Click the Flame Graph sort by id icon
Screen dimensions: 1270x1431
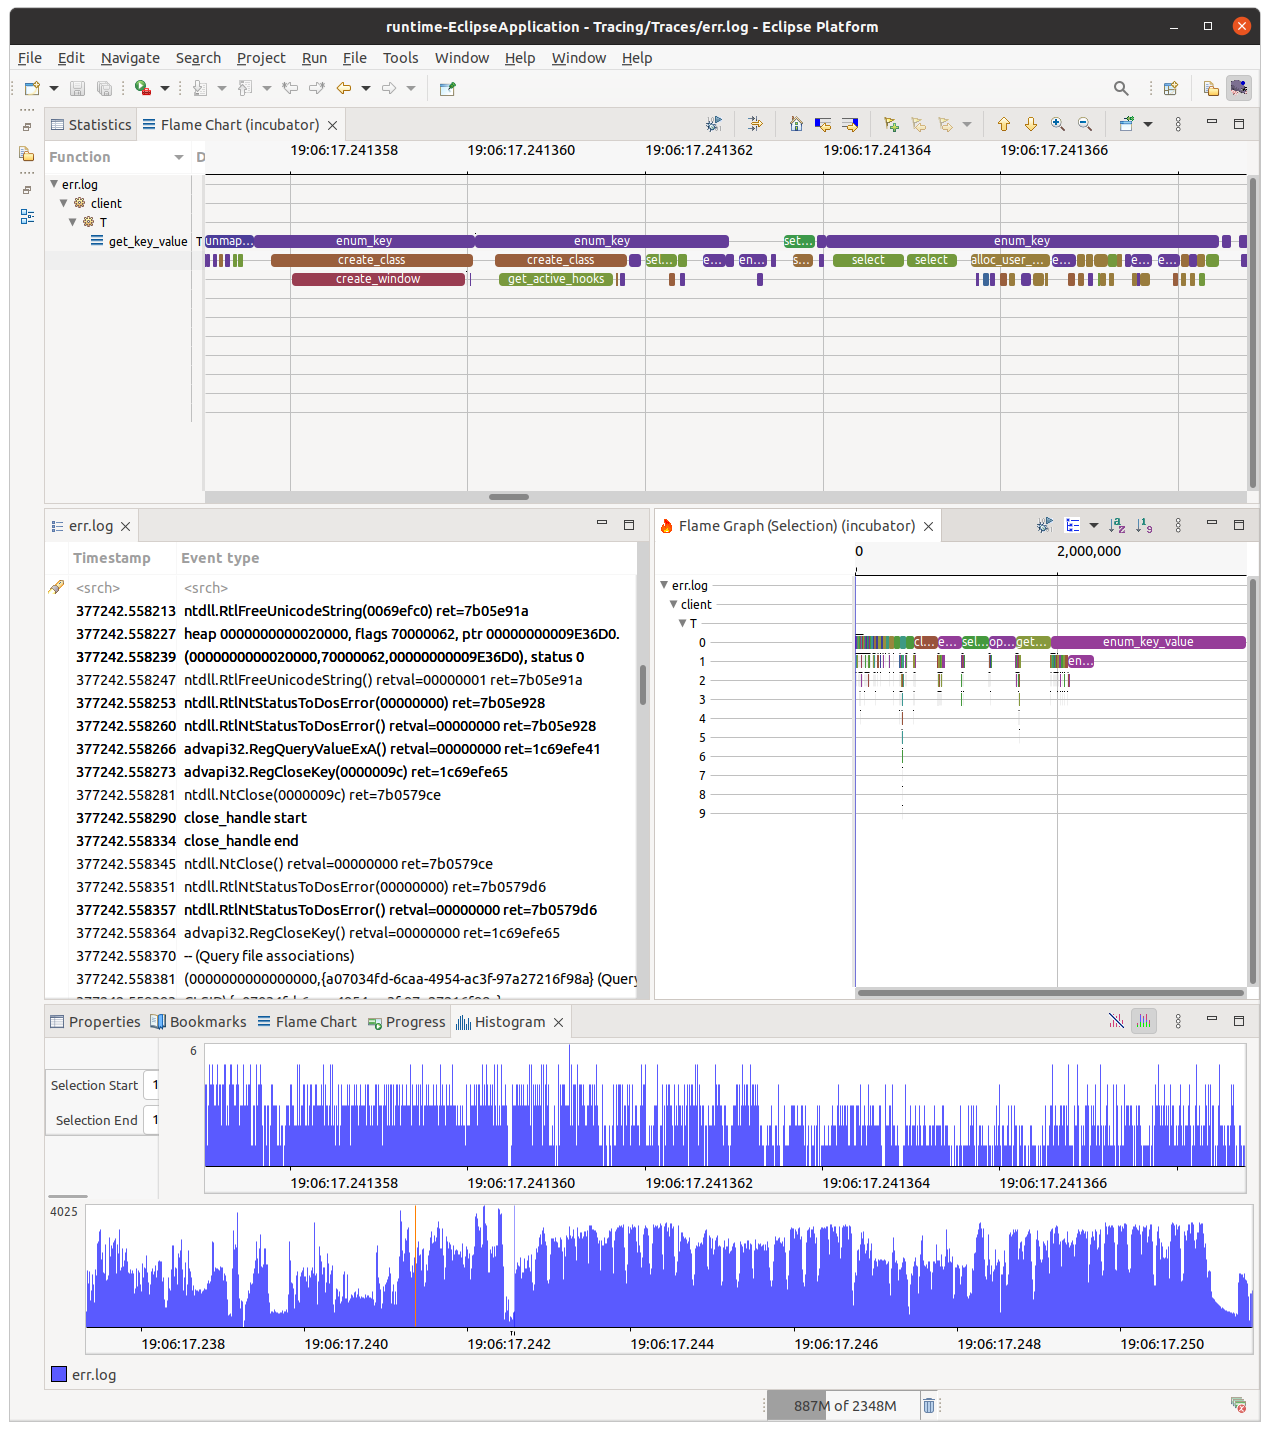1144,525
